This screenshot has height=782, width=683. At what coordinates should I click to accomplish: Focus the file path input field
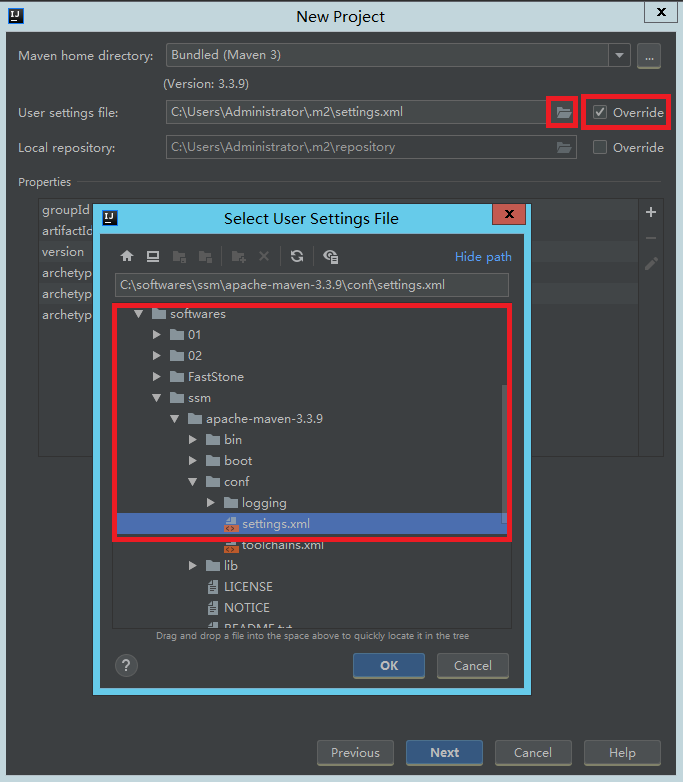point(312,285)
